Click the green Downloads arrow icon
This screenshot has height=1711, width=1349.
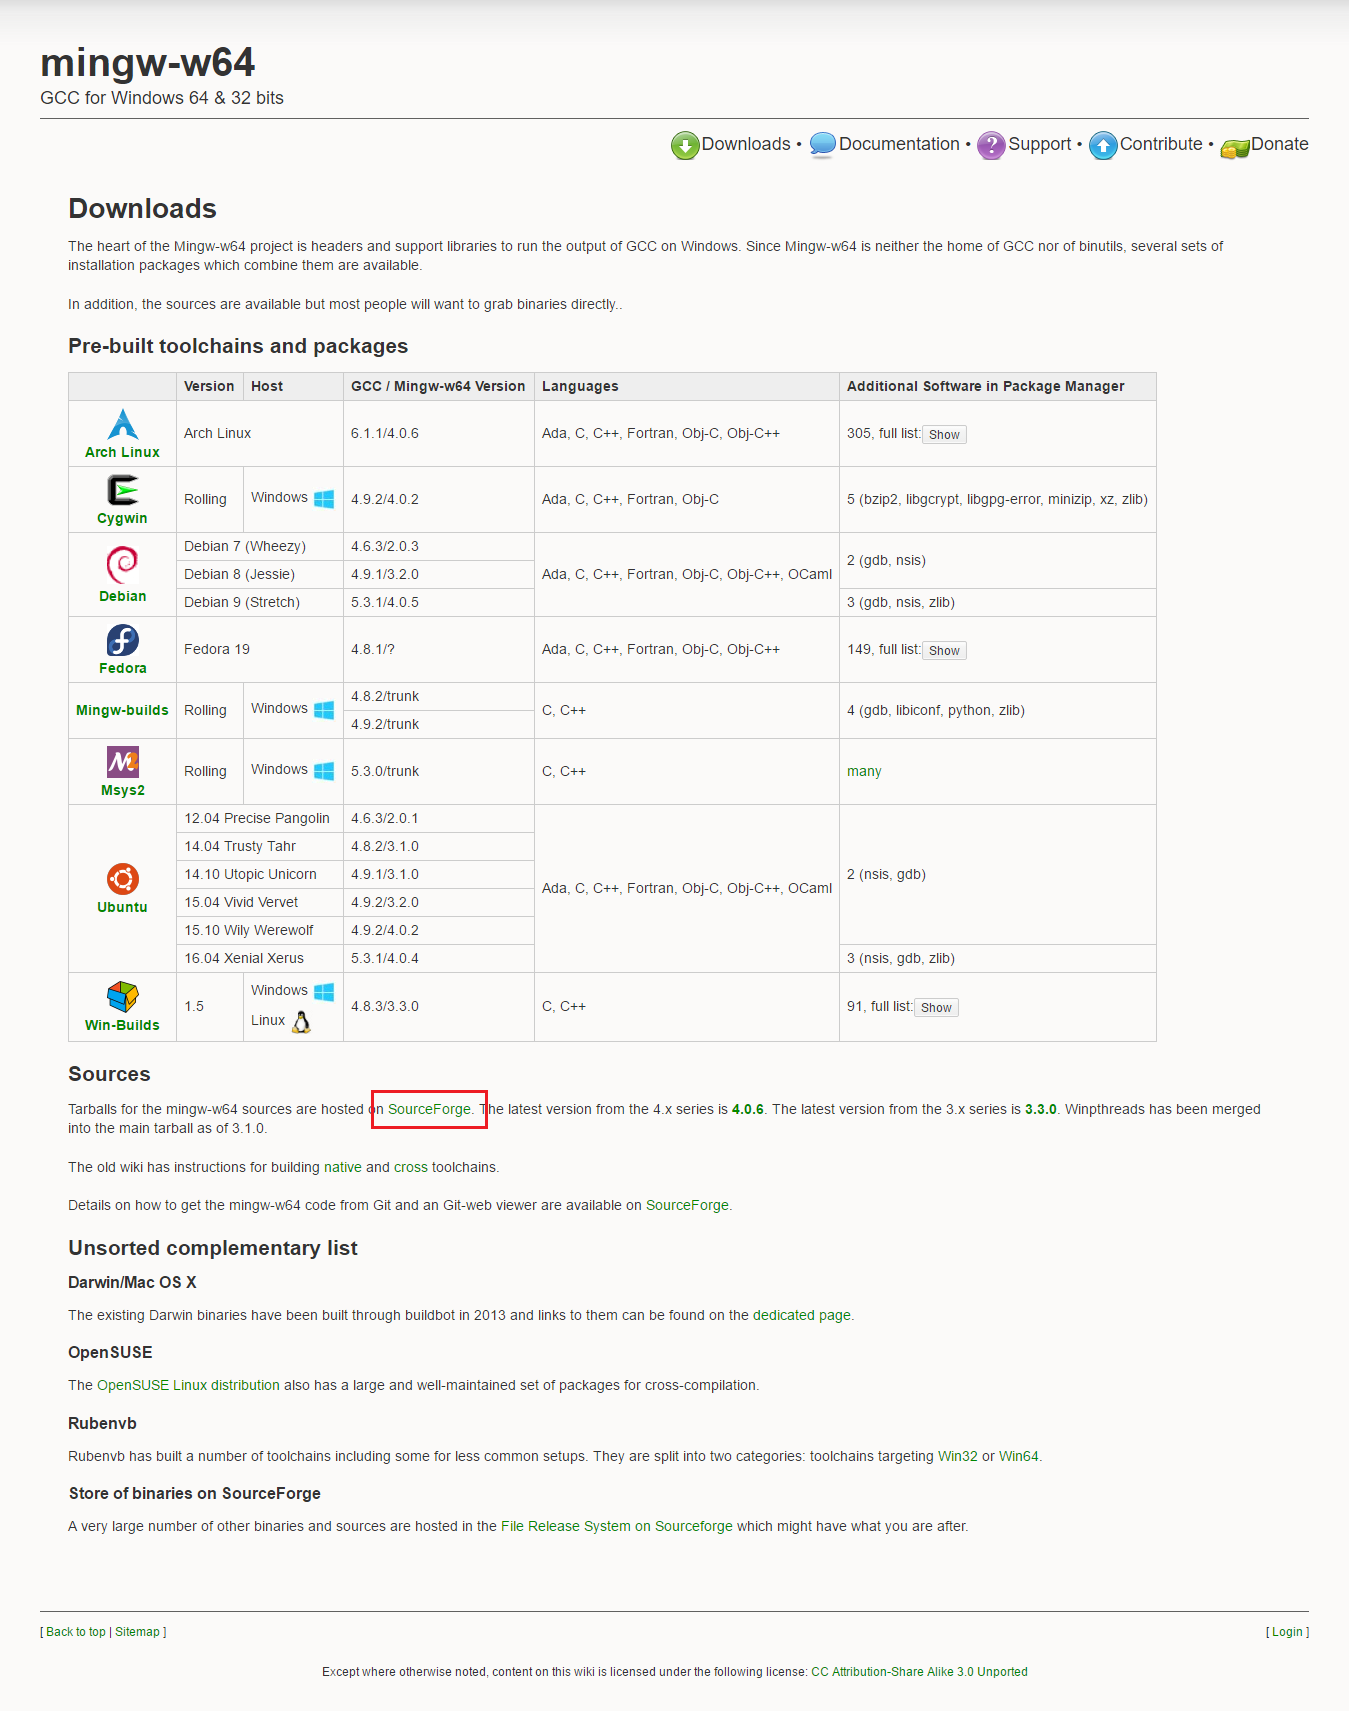point(685,146)
